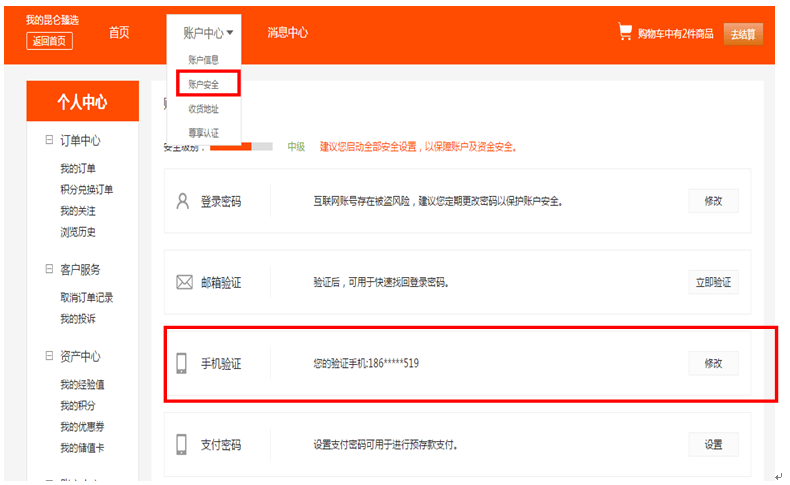Click the payment password phone icon

[x=182, y=444]
